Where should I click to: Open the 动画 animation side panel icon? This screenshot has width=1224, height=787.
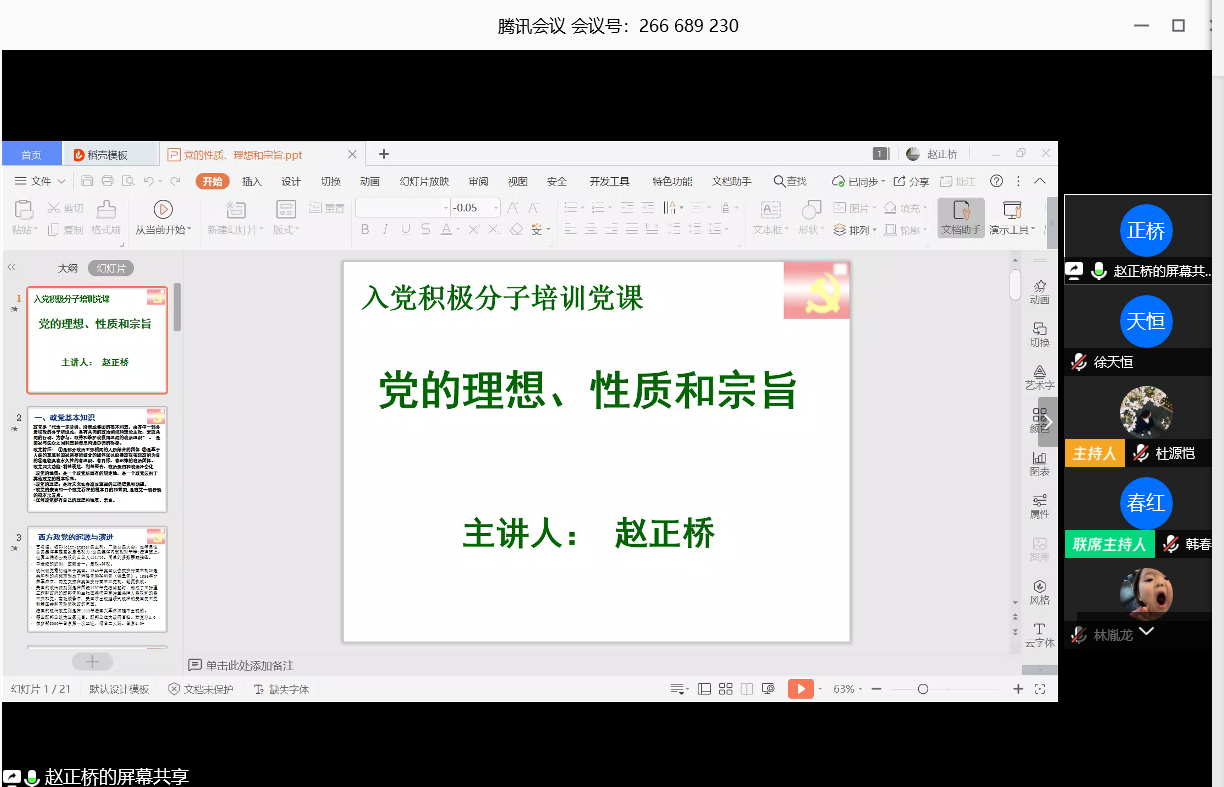(x=1040, y=286)
